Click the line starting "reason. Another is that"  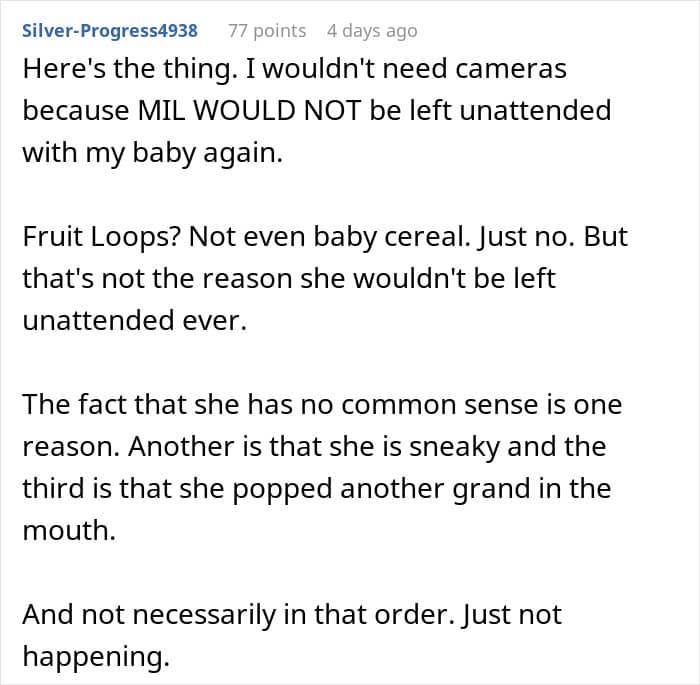314,447
